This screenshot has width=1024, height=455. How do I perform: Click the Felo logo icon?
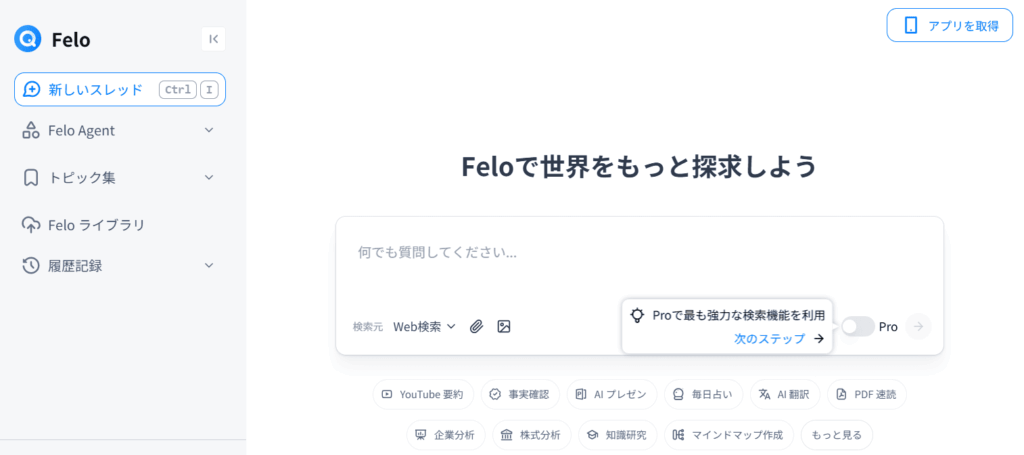(x=27, y=39)
